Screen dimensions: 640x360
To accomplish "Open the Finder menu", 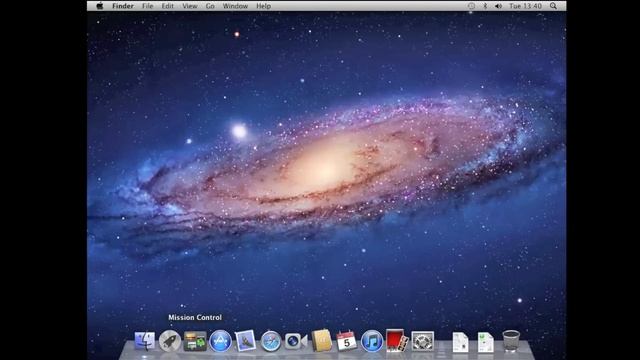I will pyautogui.click(x=123, y=6).
